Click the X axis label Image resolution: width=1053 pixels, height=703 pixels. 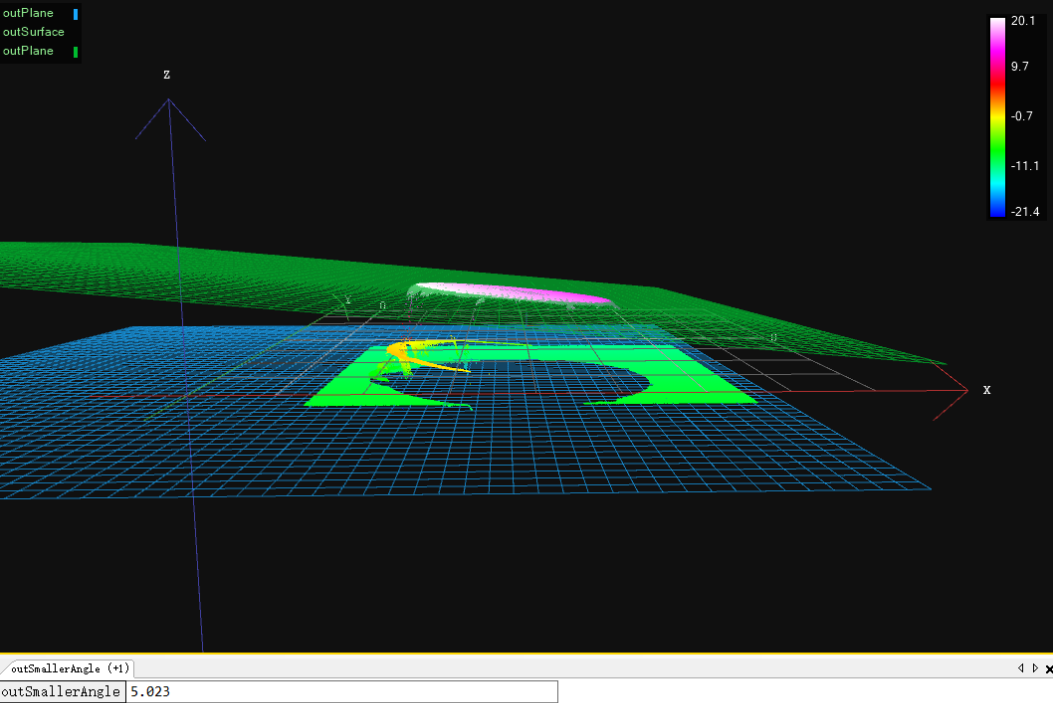[986, 390]
